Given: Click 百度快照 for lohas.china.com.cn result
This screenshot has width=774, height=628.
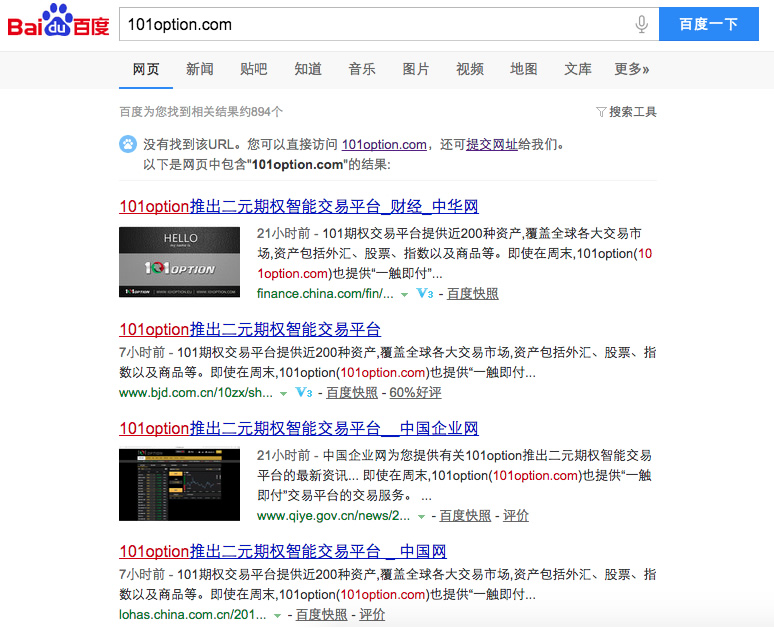Looking at the screenshot, I should coord(321,615).
